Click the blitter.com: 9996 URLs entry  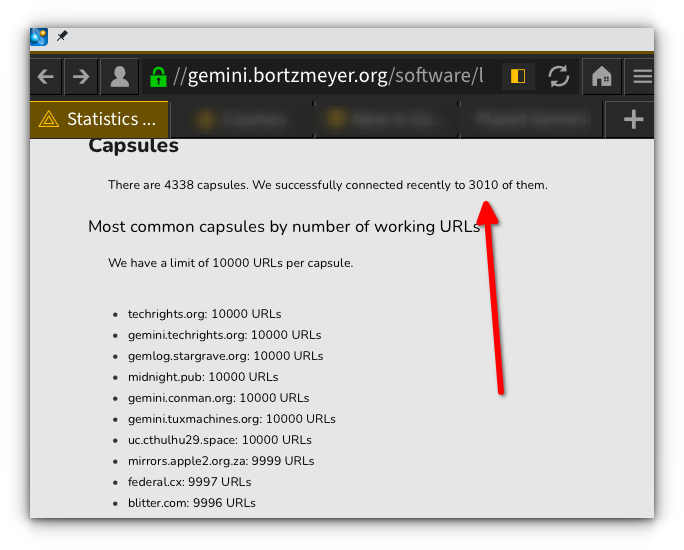pos(192,503)
